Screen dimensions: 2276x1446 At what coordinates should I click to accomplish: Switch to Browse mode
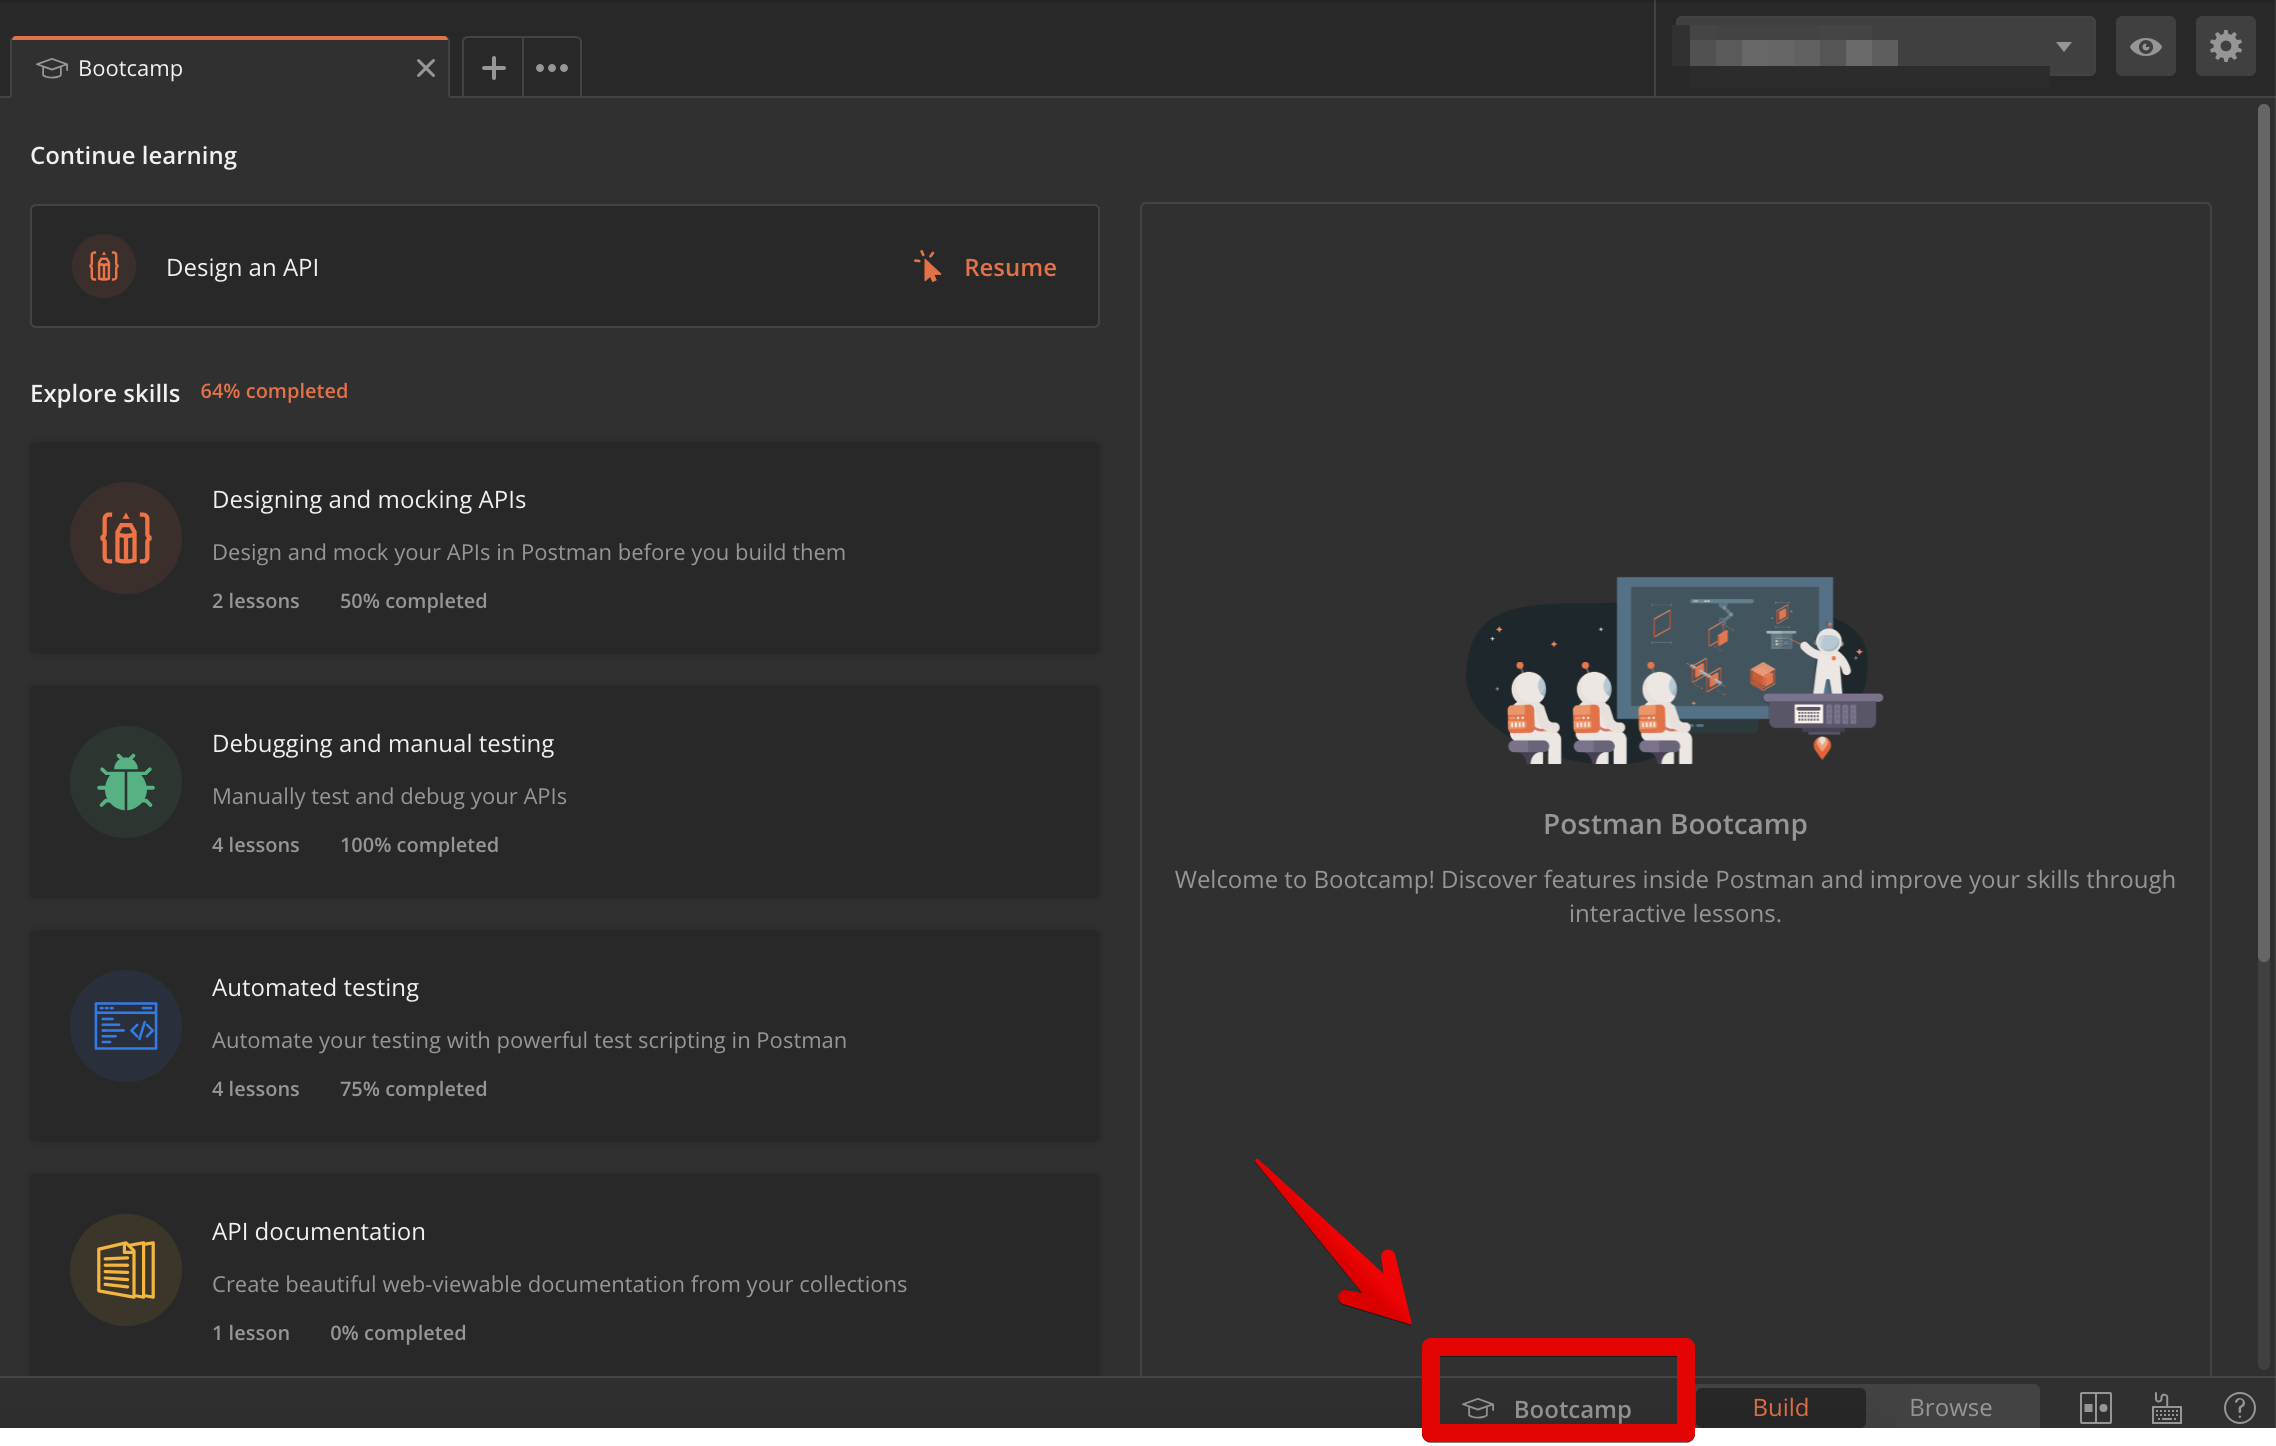coord(1950,1408)
